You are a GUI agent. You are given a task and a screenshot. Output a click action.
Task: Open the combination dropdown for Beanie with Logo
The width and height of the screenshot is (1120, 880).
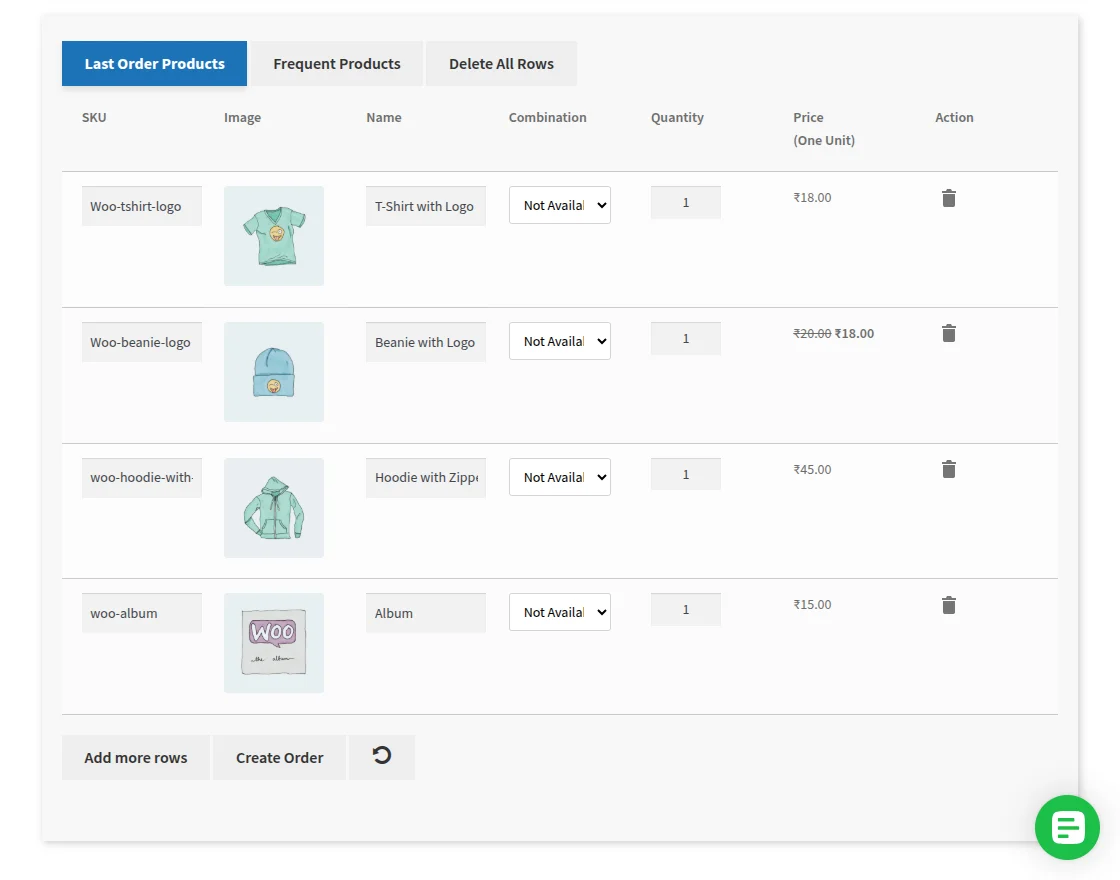tap(559, 341)
